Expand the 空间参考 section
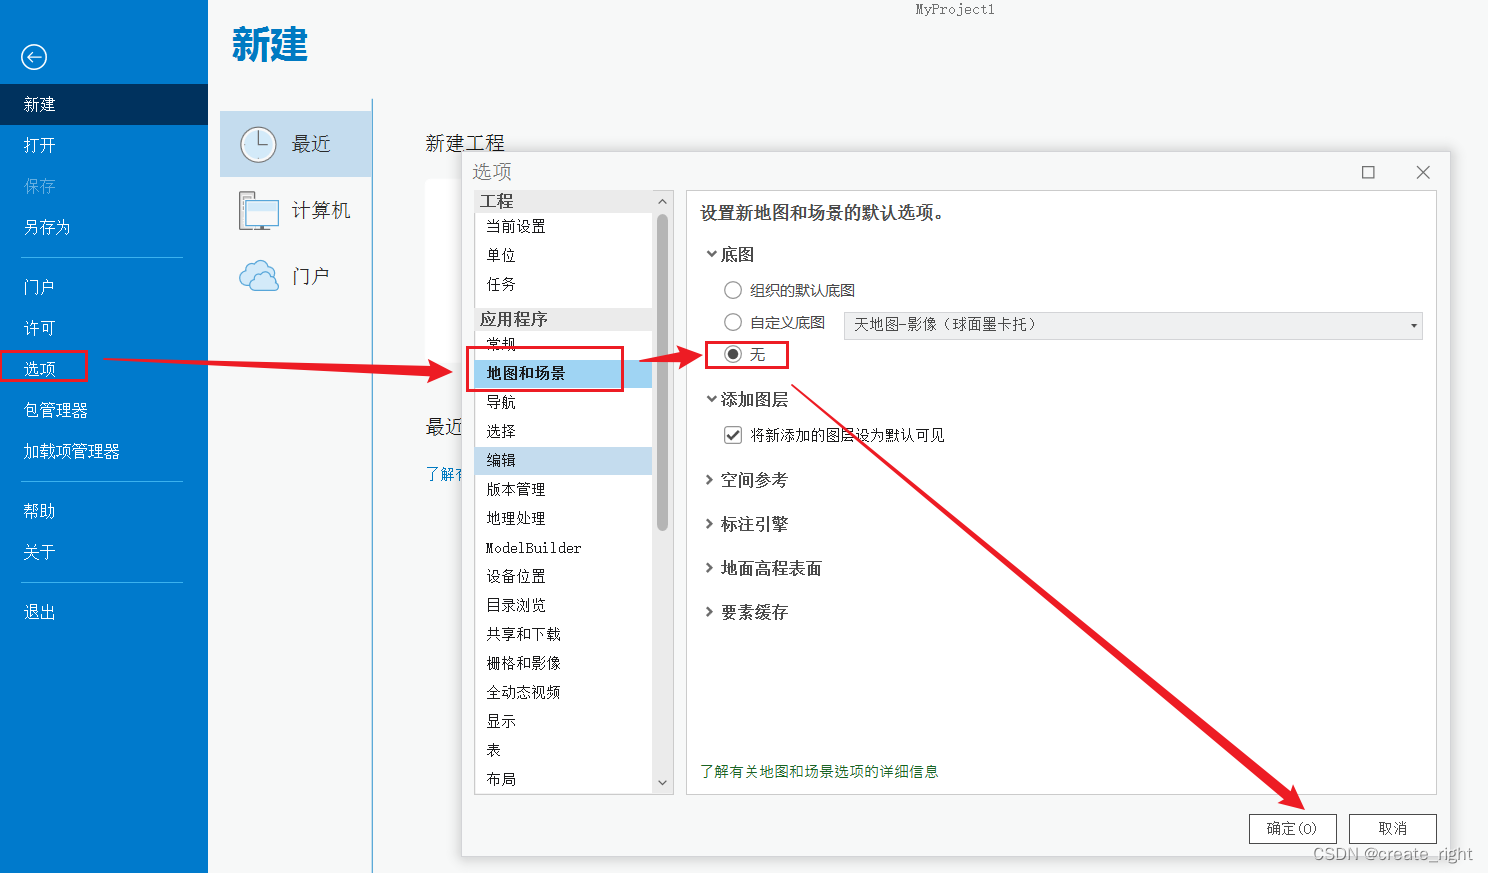The width and height of the screenshot is (1488, 873). (710, 480)
